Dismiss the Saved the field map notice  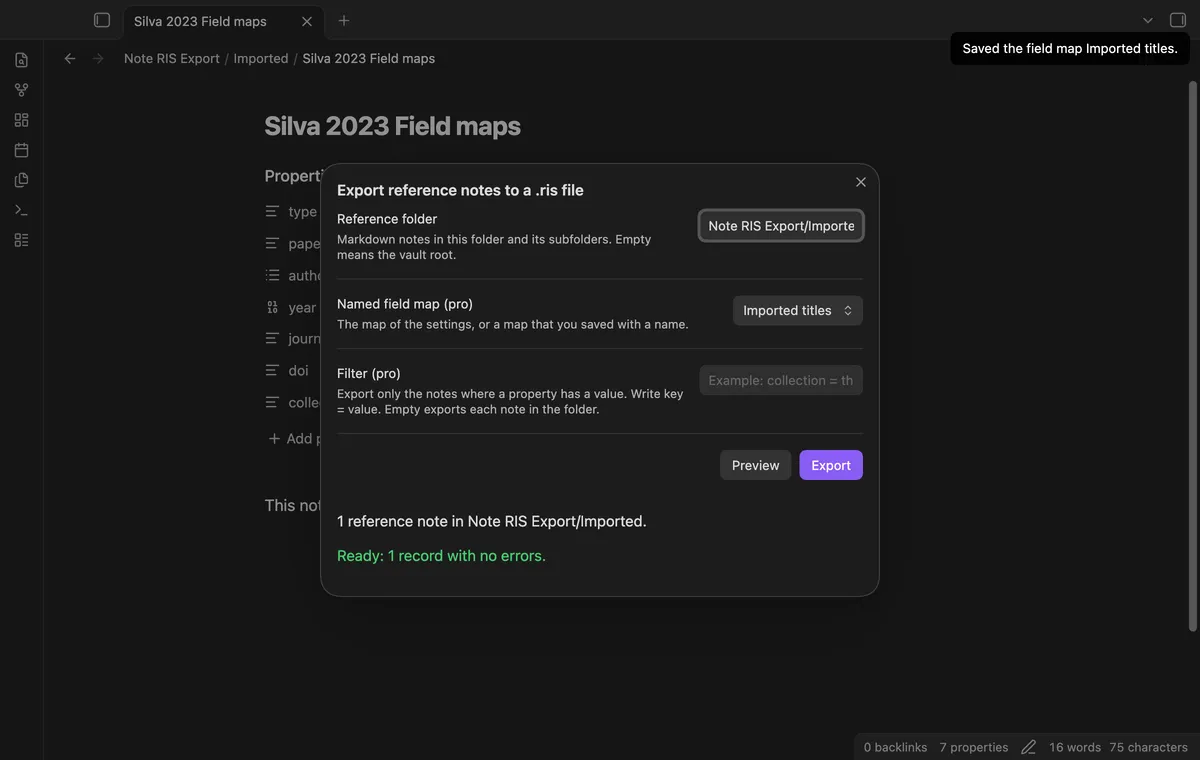tap(1070, 48)
